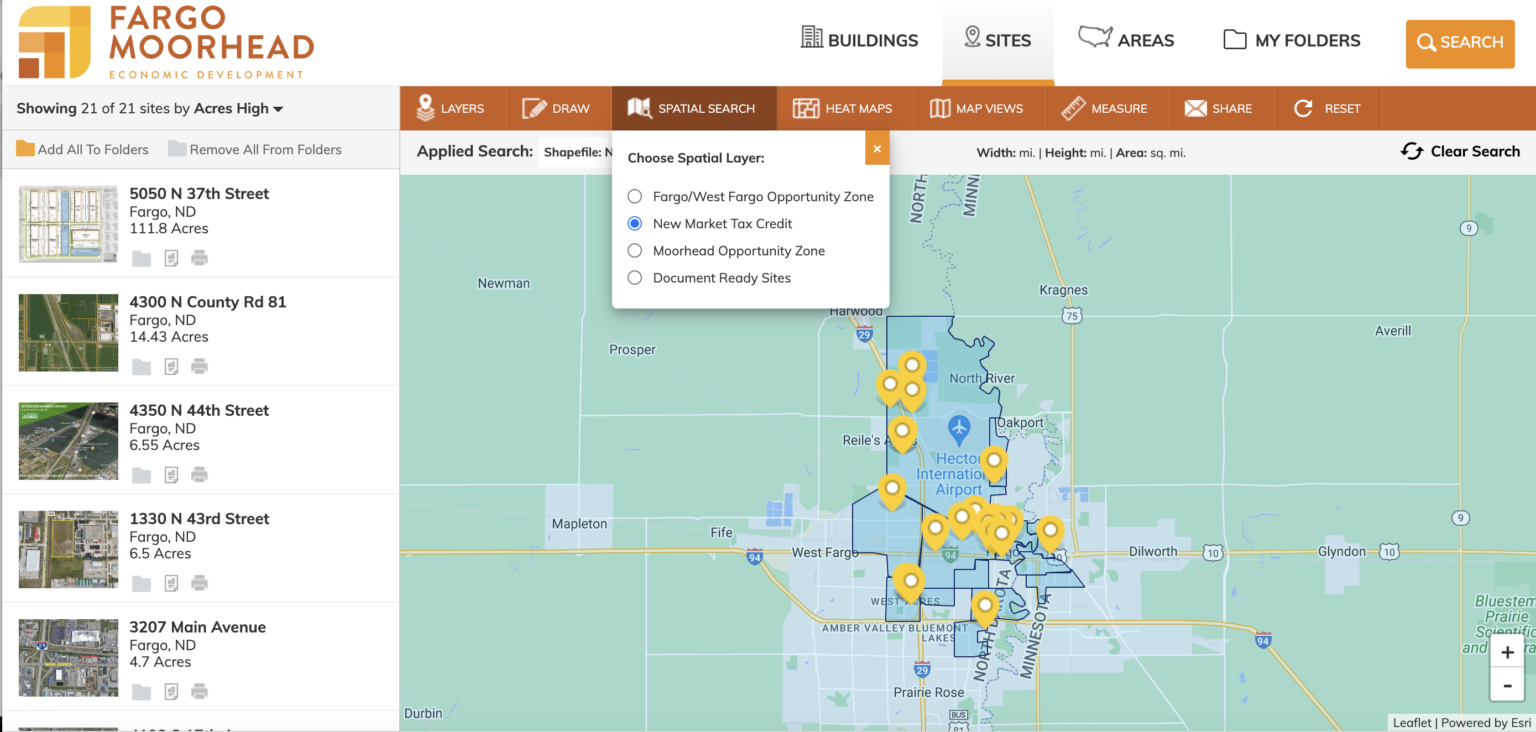Open the Spatial Search tool
The image size is (1536, 732).
(694, 108)
